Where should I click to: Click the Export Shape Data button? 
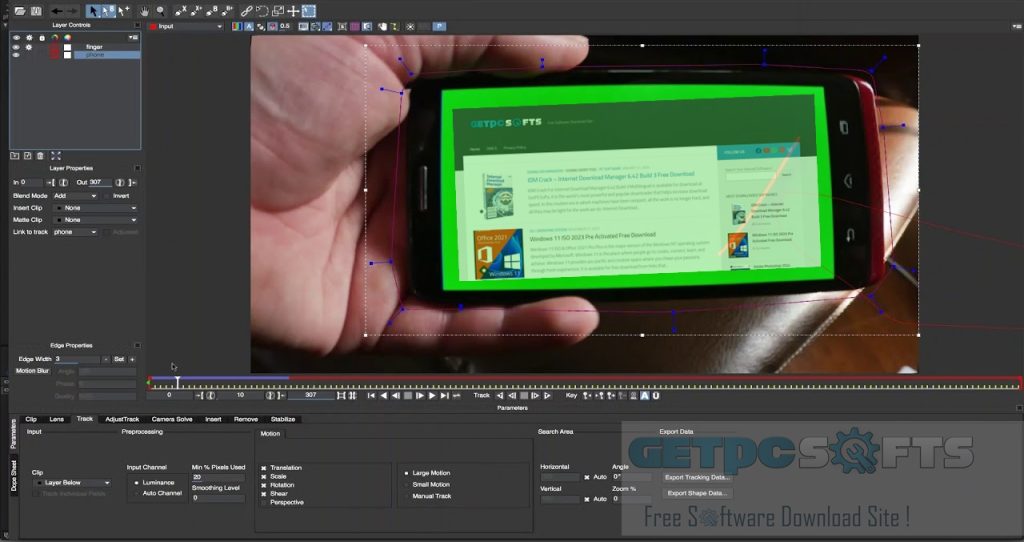[696, 493]
